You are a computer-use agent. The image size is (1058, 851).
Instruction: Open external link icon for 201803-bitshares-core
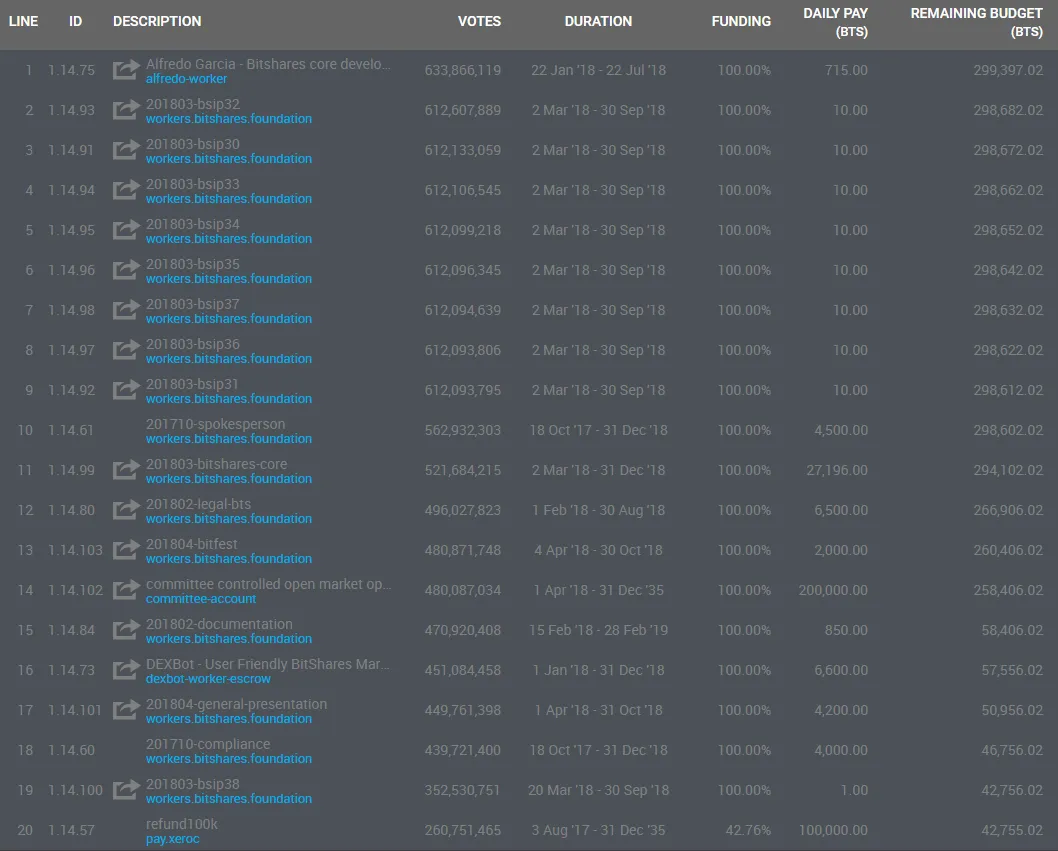tap(126, 470)
